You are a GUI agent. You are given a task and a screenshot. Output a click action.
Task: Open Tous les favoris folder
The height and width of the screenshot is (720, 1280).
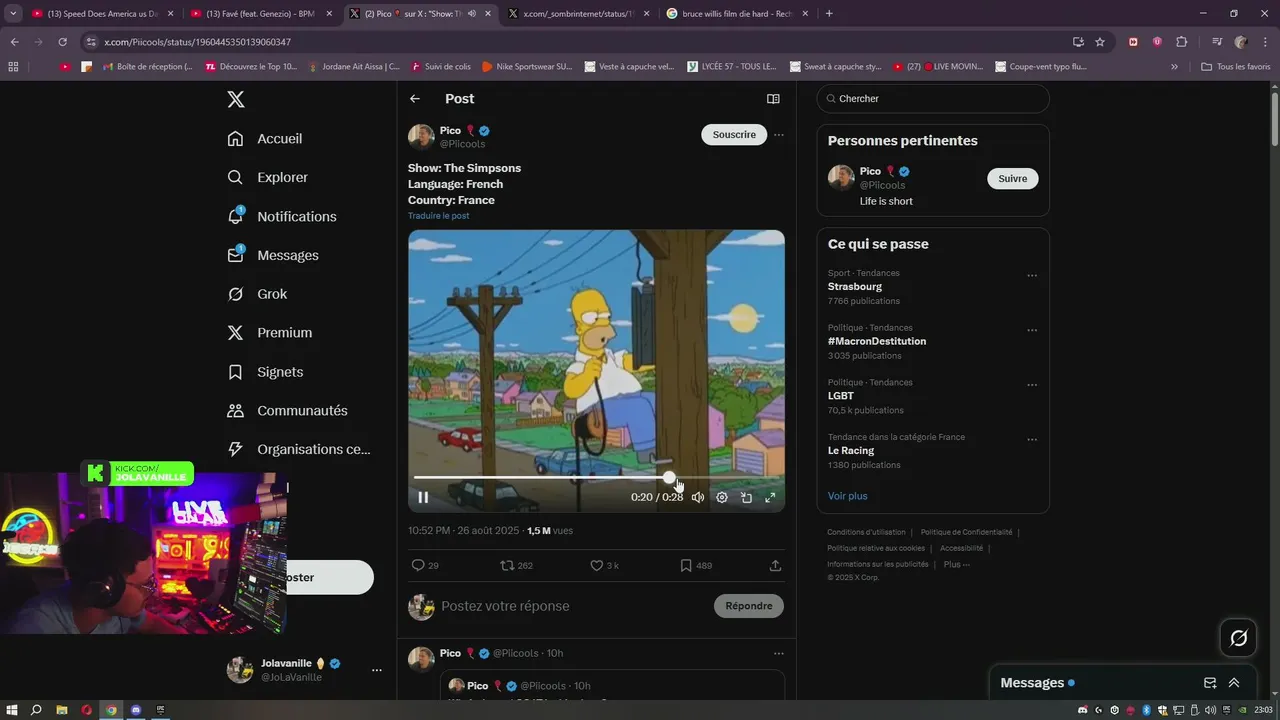click(1236, 67)
